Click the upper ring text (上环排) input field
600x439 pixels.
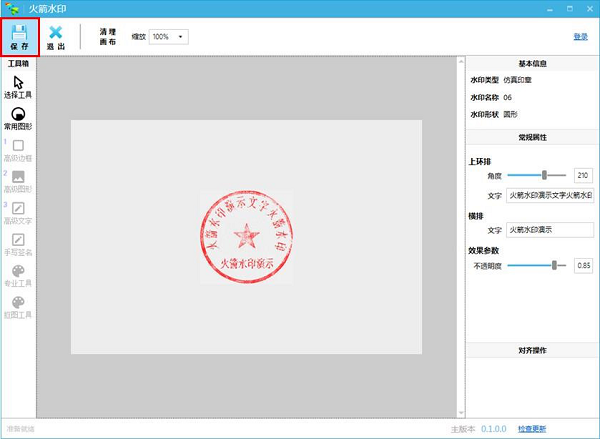(x=549, y=195)
